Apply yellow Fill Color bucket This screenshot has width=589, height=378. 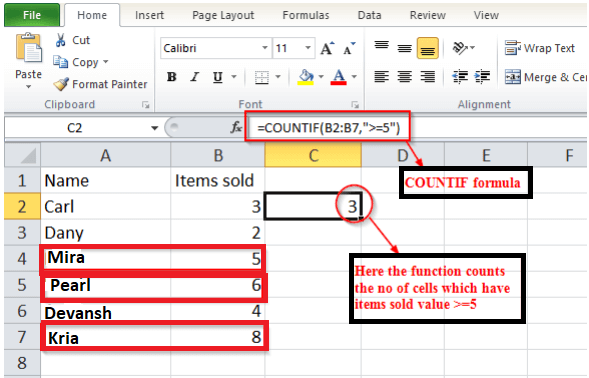coord(306,77)
